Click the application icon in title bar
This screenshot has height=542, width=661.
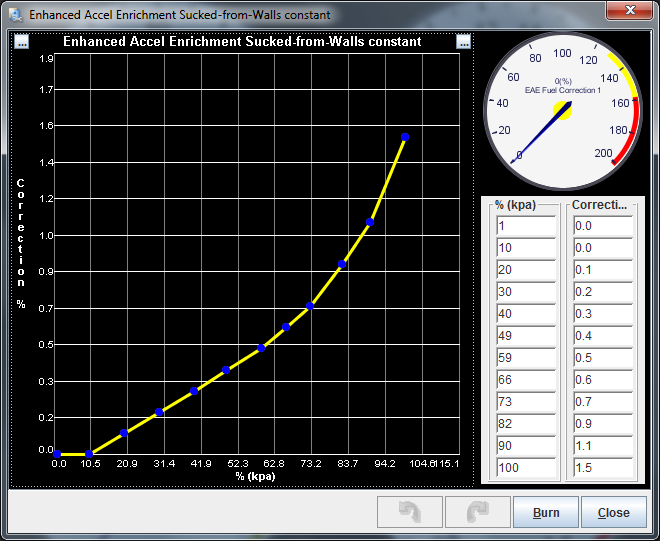(15, 15)
